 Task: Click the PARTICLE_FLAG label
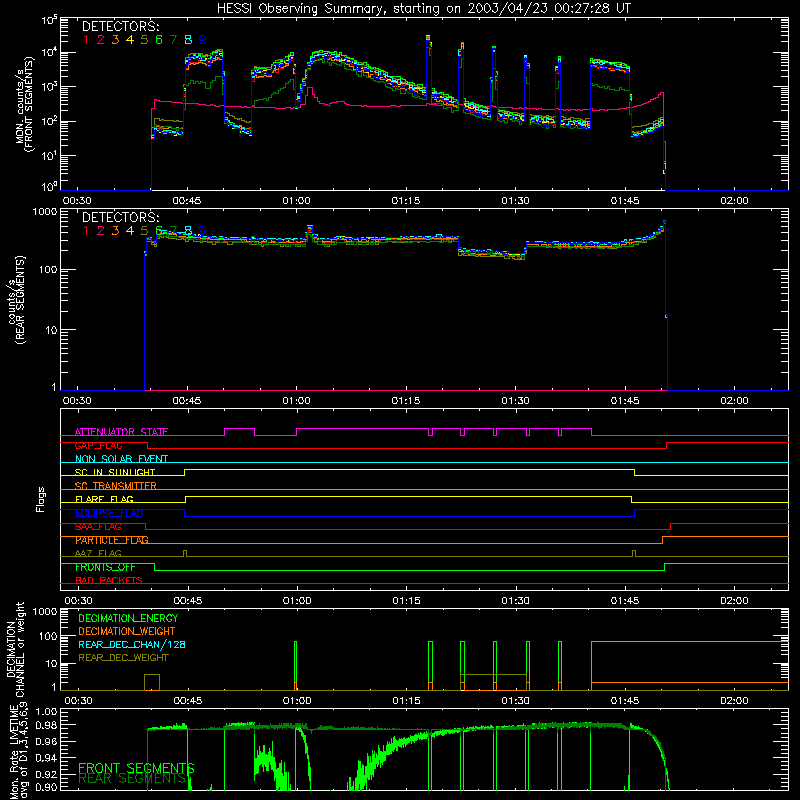[x=112, y=540]
